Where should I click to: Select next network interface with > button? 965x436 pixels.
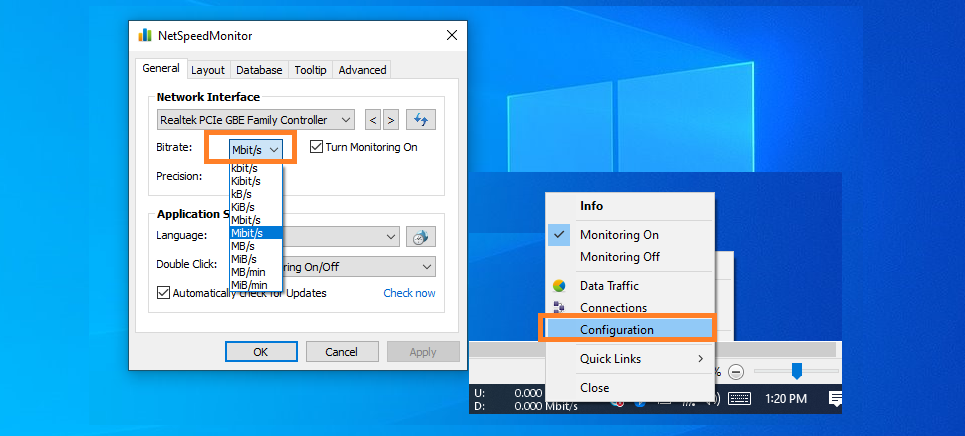(x=391, y=119)
